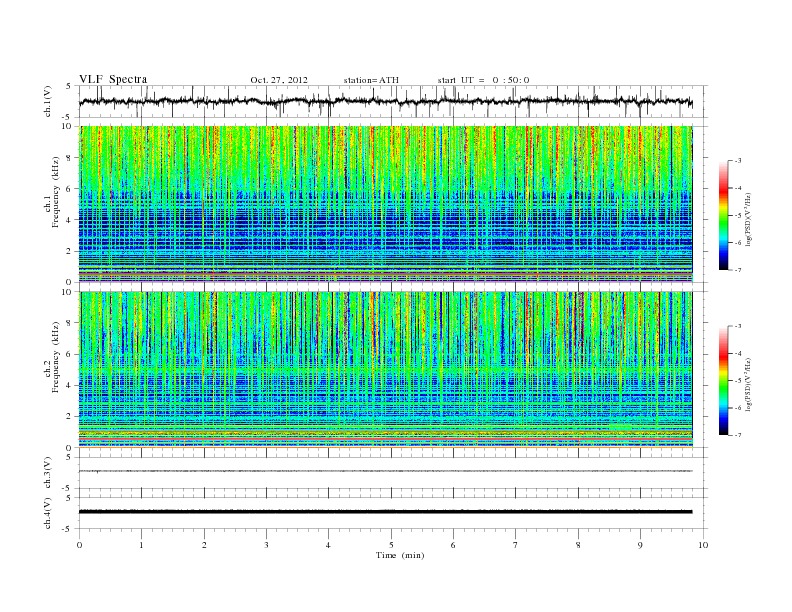Click the "1" minute tick label
The height and width of the screenshot is (612, 792).
coord(141,545)
